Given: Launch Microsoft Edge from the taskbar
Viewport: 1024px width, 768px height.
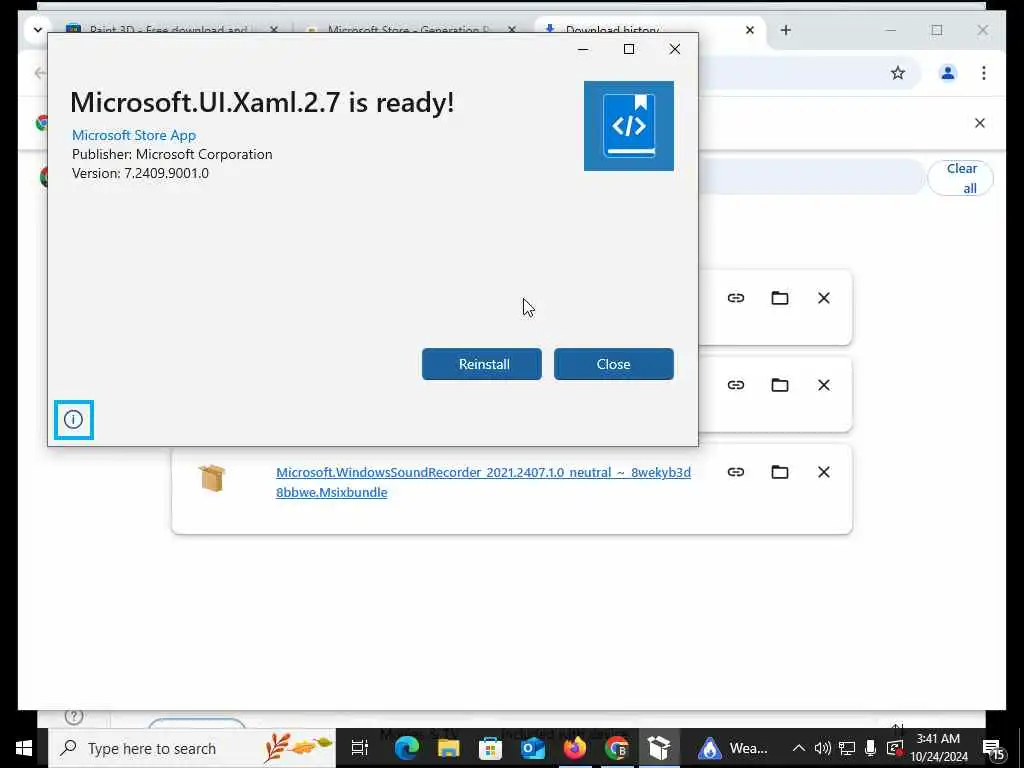Looking at the screenshot, I should [x=406, y=748].
